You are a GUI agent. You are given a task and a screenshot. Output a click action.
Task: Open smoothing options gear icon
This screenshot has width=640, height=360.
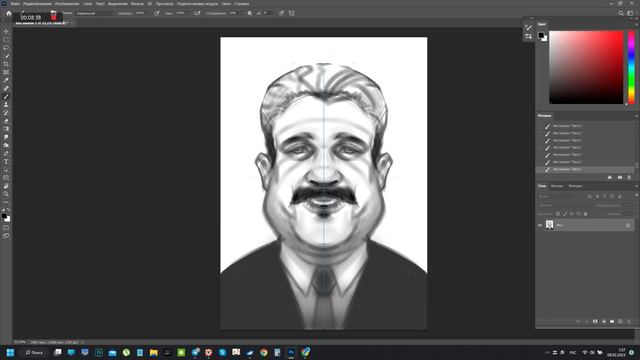click(x=249, y=13)
